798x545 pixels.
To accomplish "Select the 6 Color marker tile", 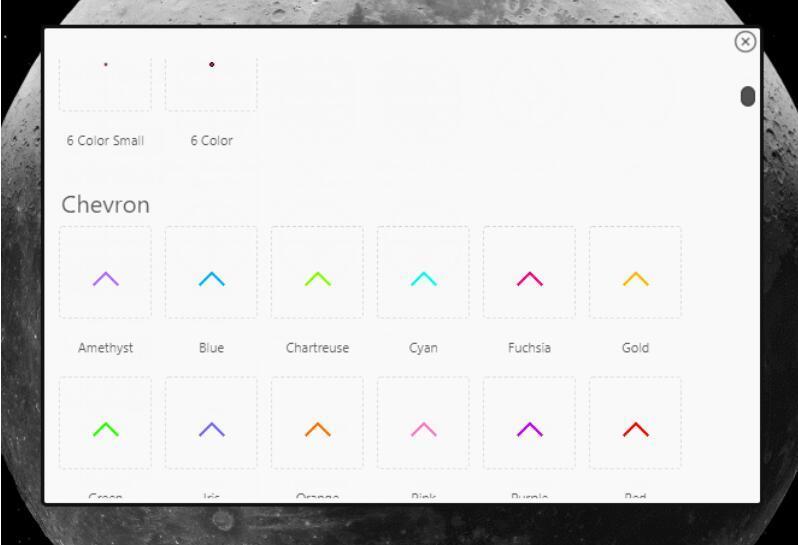I will (x=211, y=84).
